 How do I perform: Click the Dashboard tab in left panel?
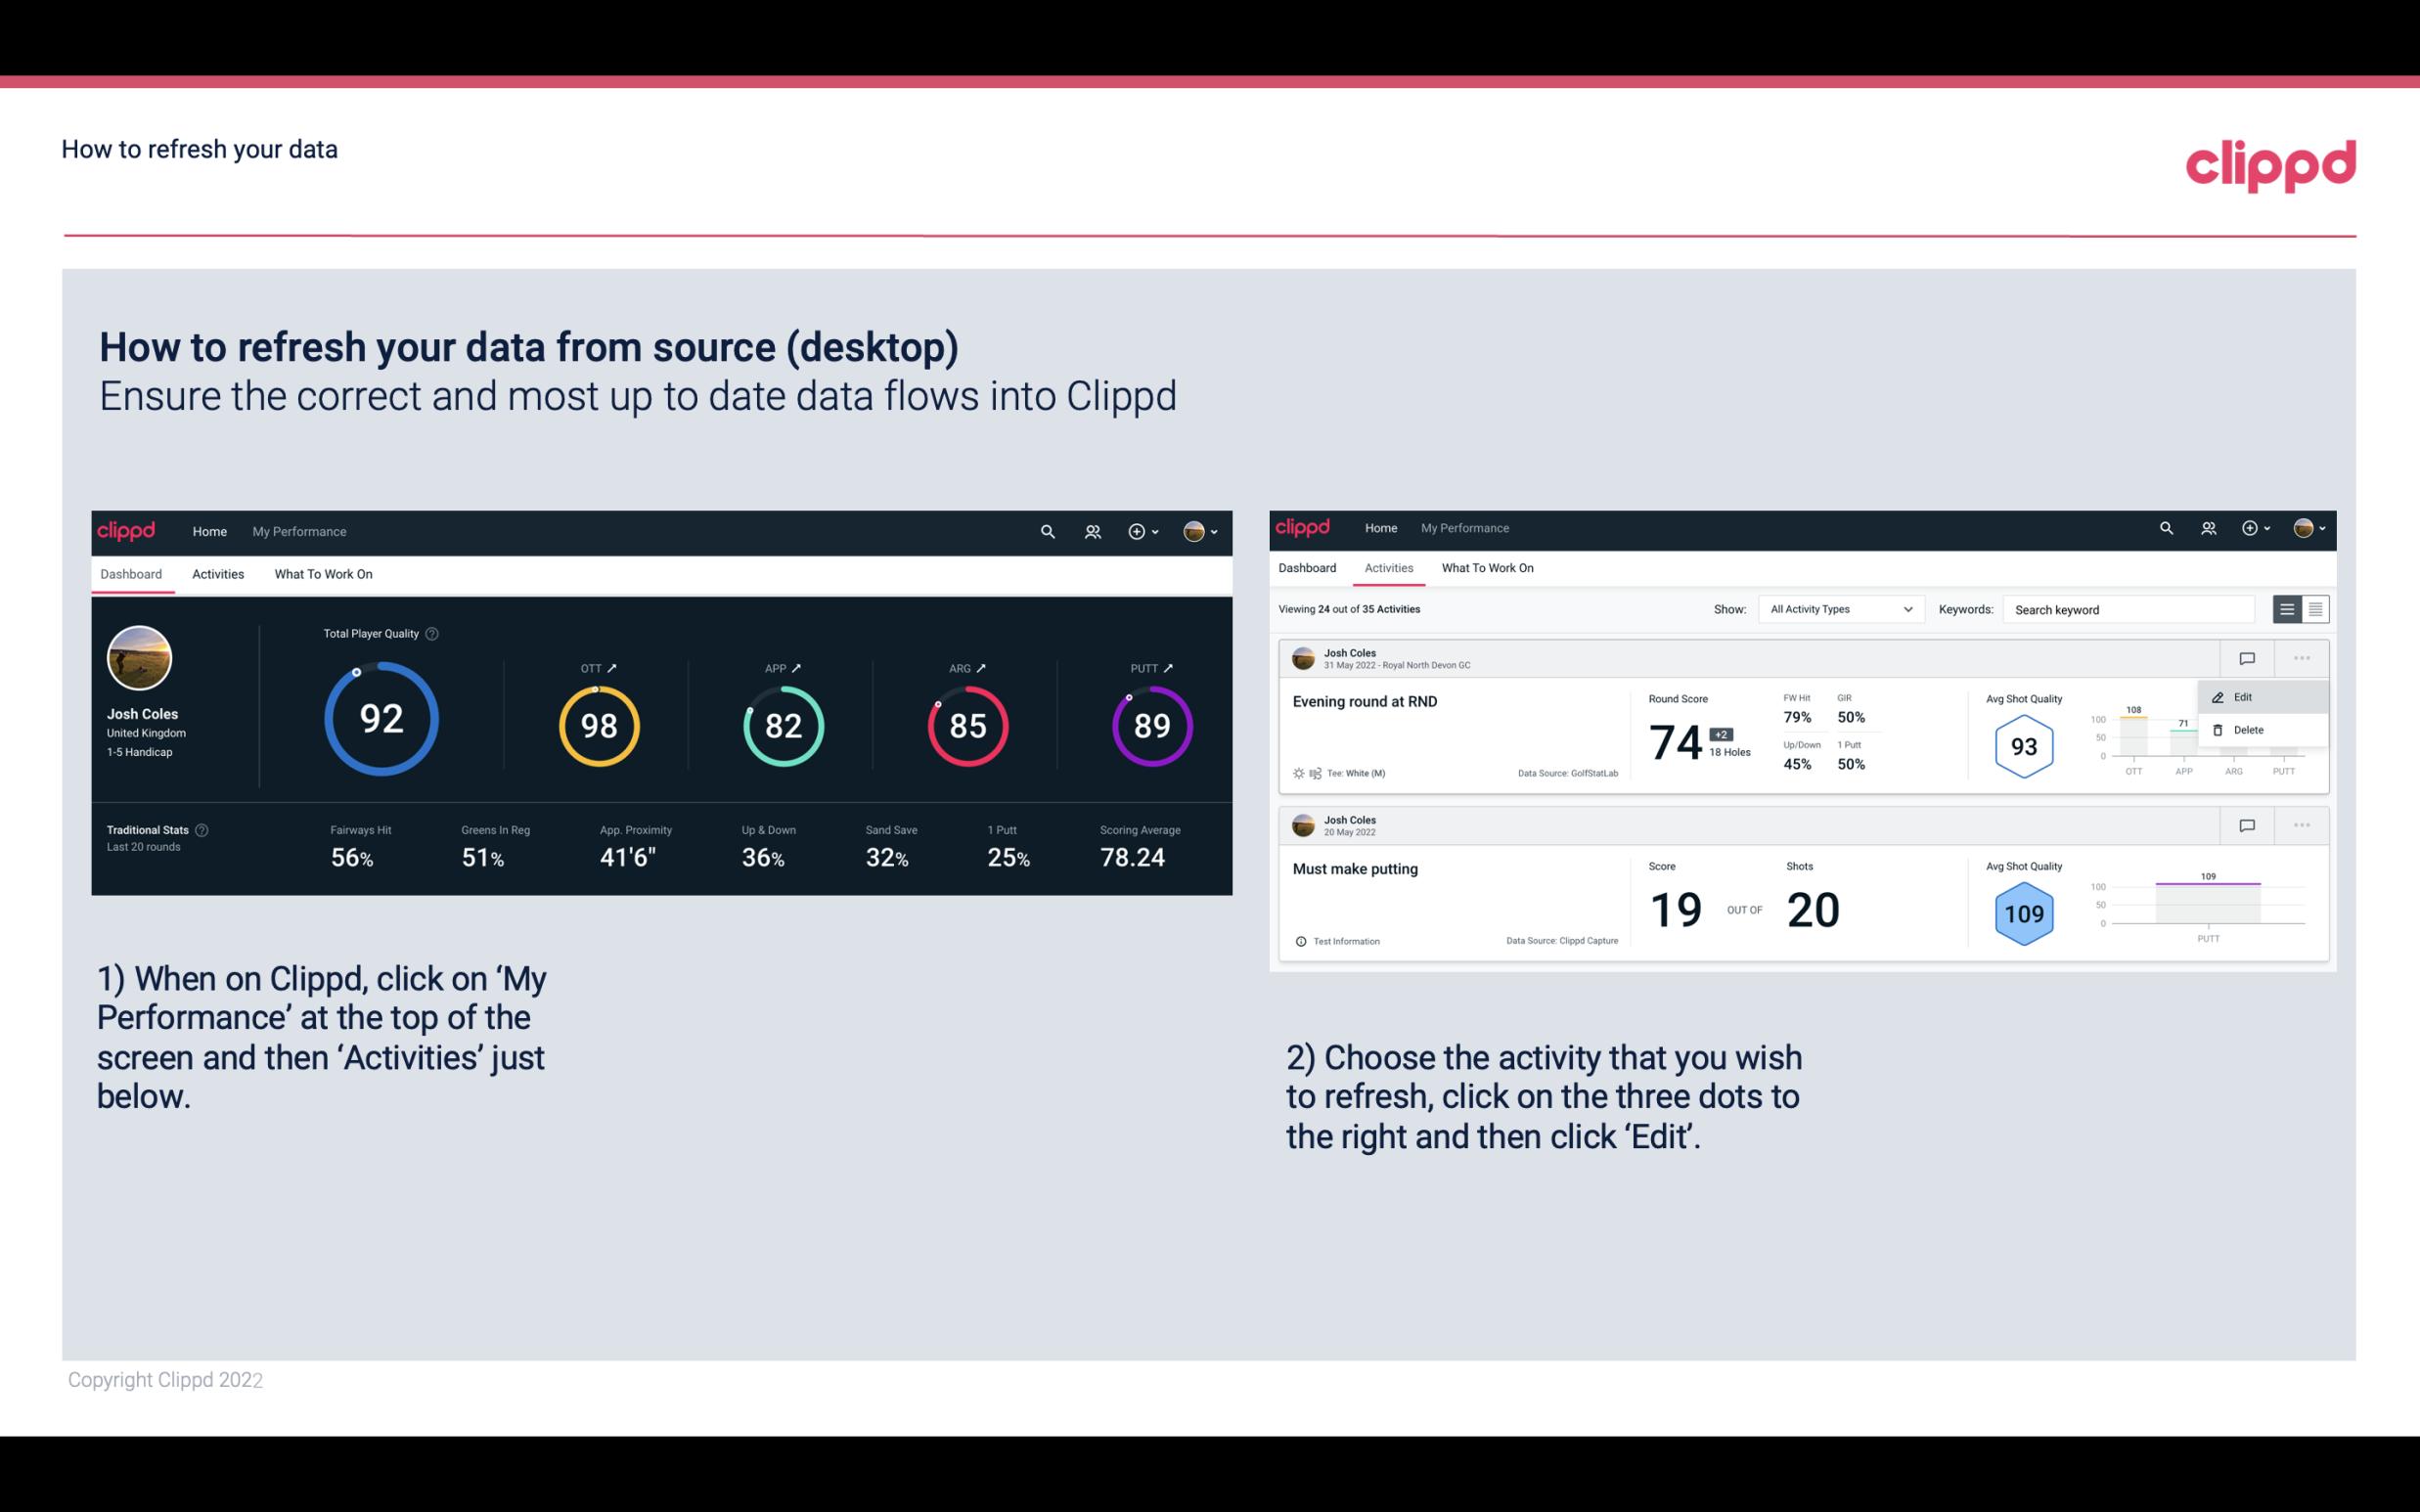[x=132, y=573]
